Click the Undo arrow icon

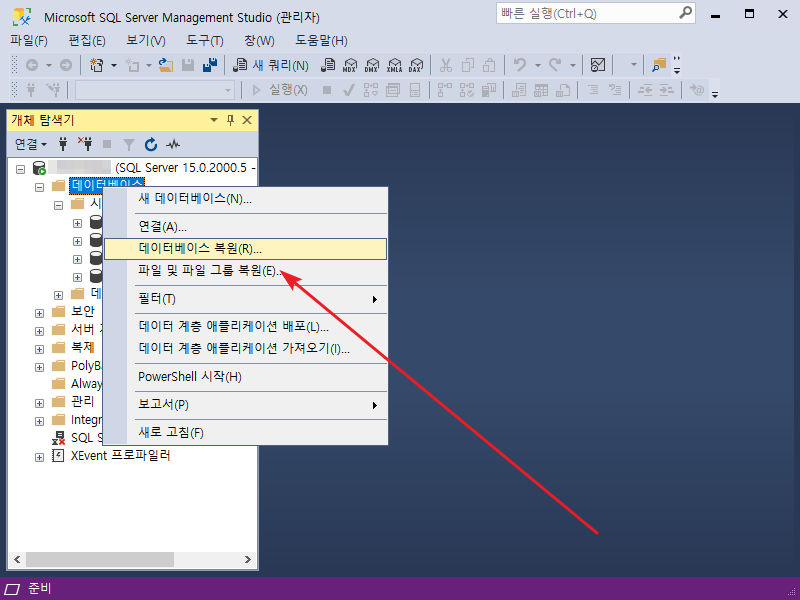(520, 65)
